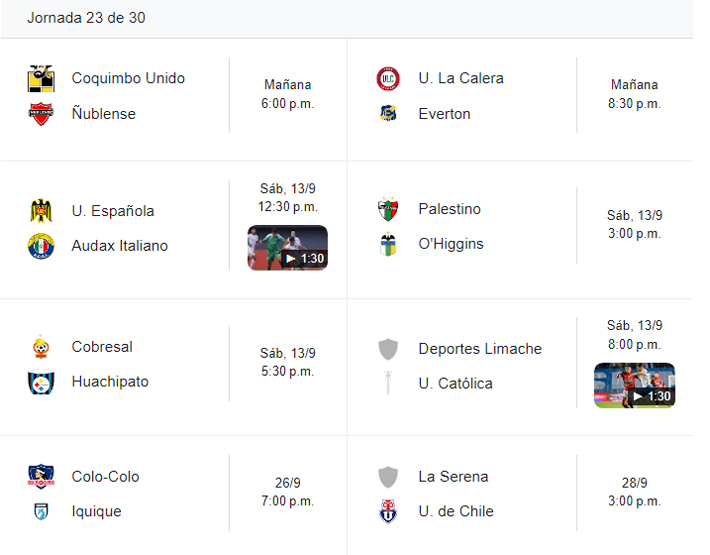The height and width of the screenshot is (555, 710).
Task: Play the U. Española vs Audax highlights video
Action: [x=288, y=248]
